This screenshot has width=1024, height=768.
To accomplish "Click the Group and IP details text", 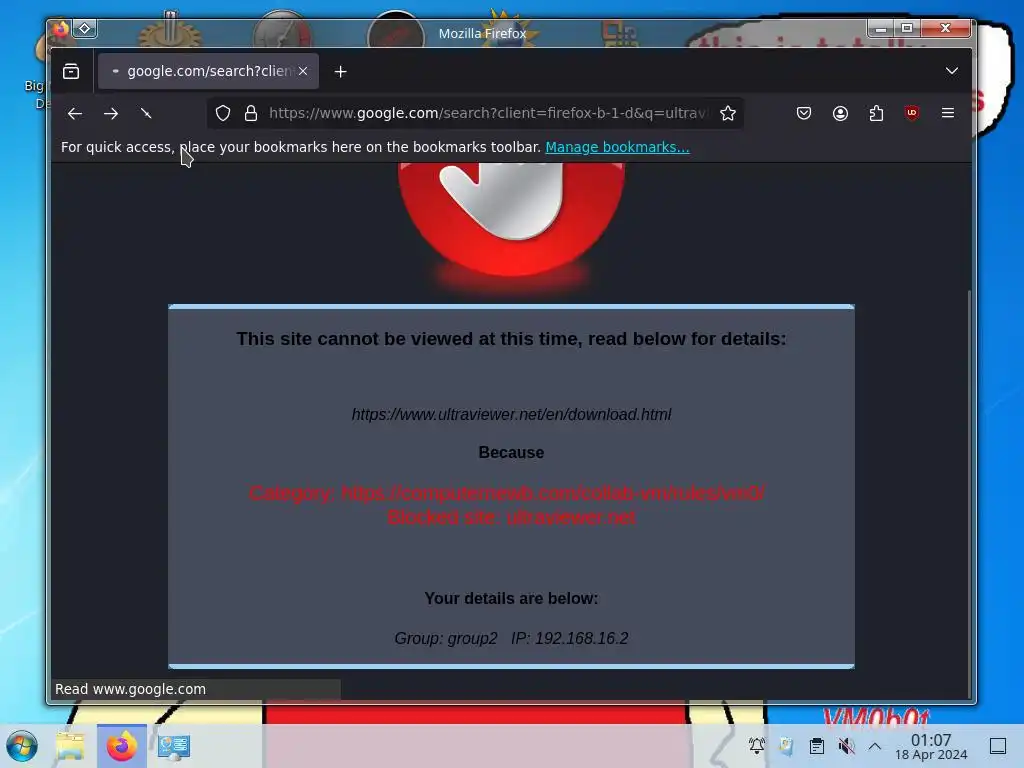I will 511,638.
